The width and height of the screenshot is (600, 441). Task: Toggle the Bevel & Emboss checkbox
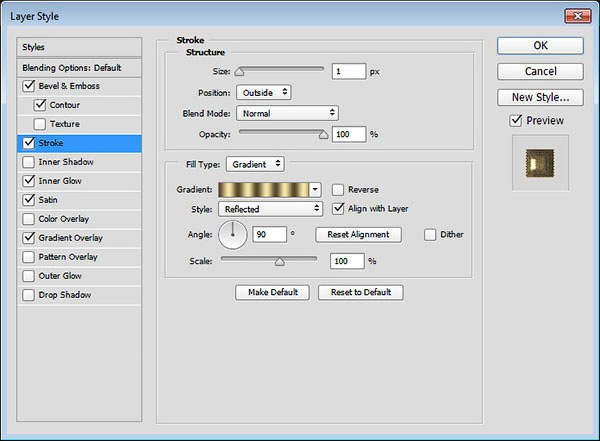(29, 86)
